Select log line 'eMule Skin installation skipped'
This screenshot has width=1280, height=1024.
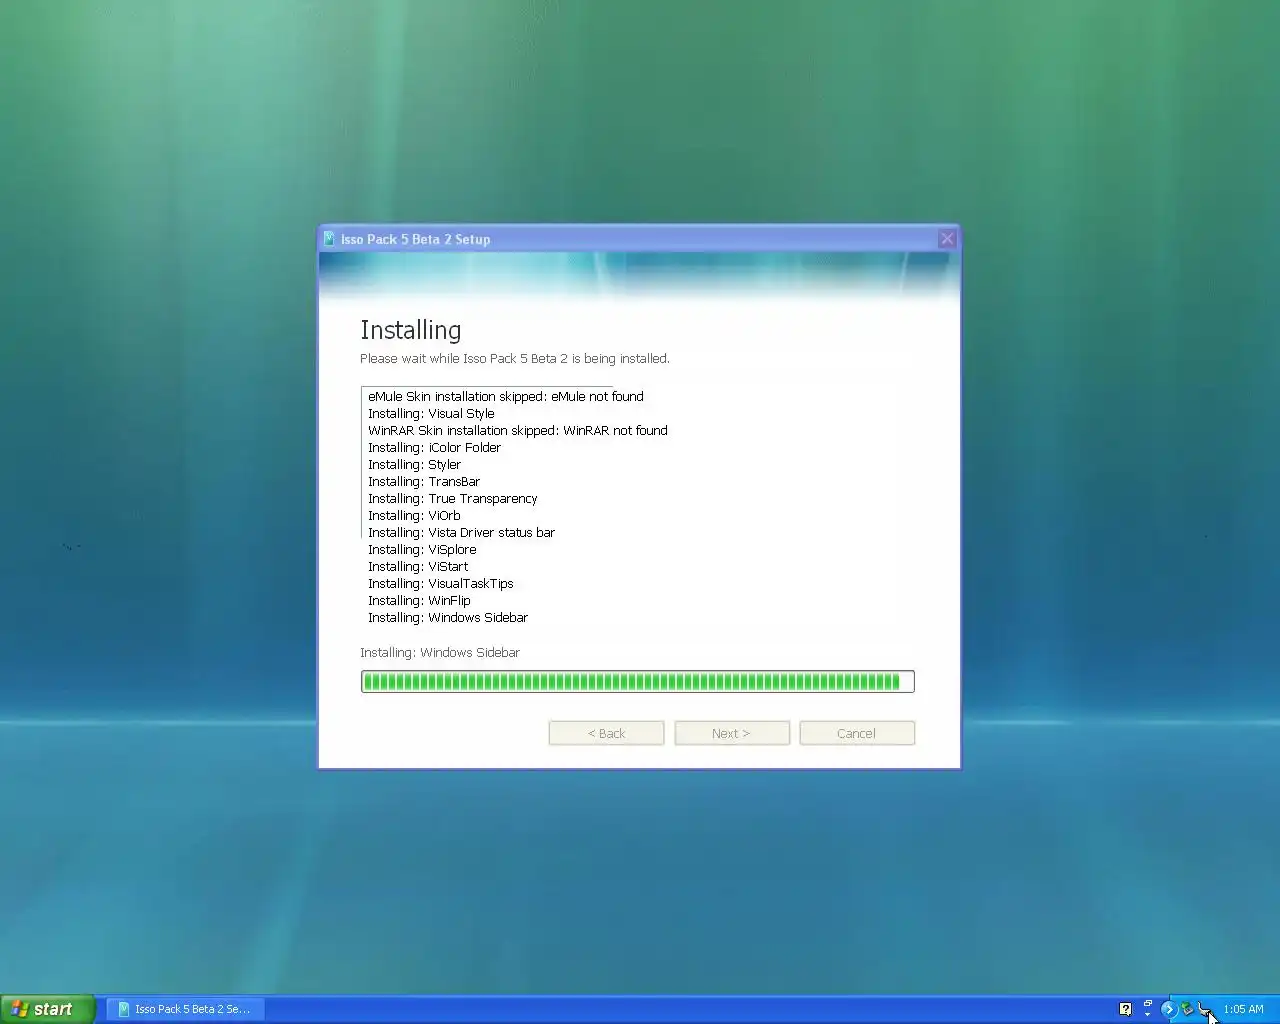click(x=505, y=397)
